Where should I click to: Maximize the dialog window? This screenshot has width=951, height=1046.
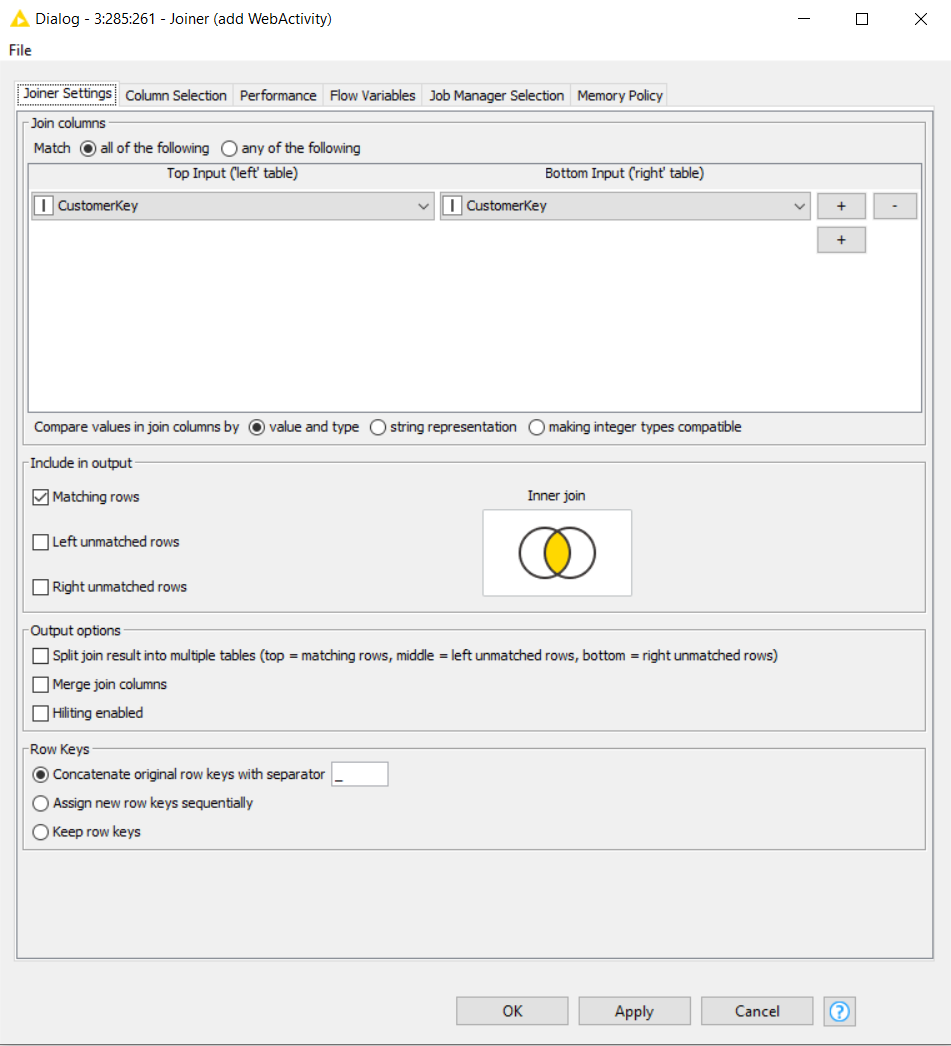click(x=862, y=19)
